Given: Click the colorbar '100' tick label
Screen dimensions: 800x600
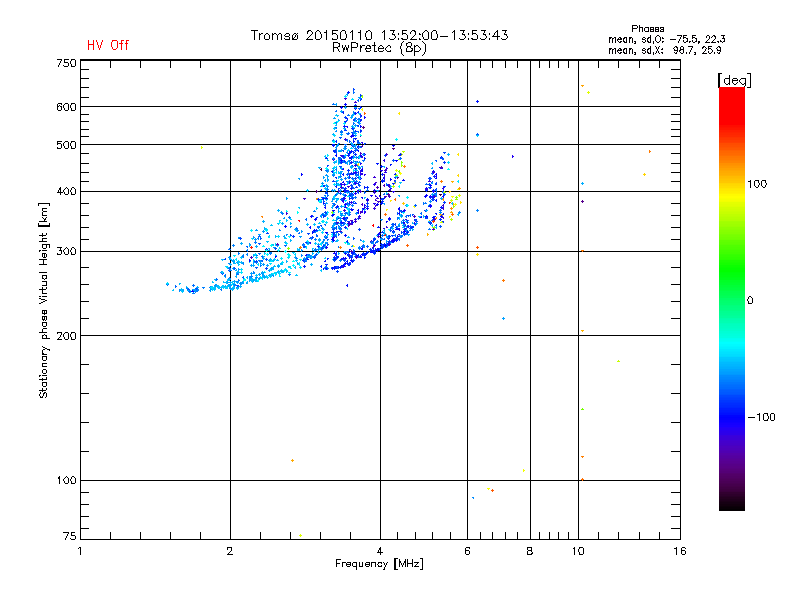Looking at the screenshot, I should point(757,184).
